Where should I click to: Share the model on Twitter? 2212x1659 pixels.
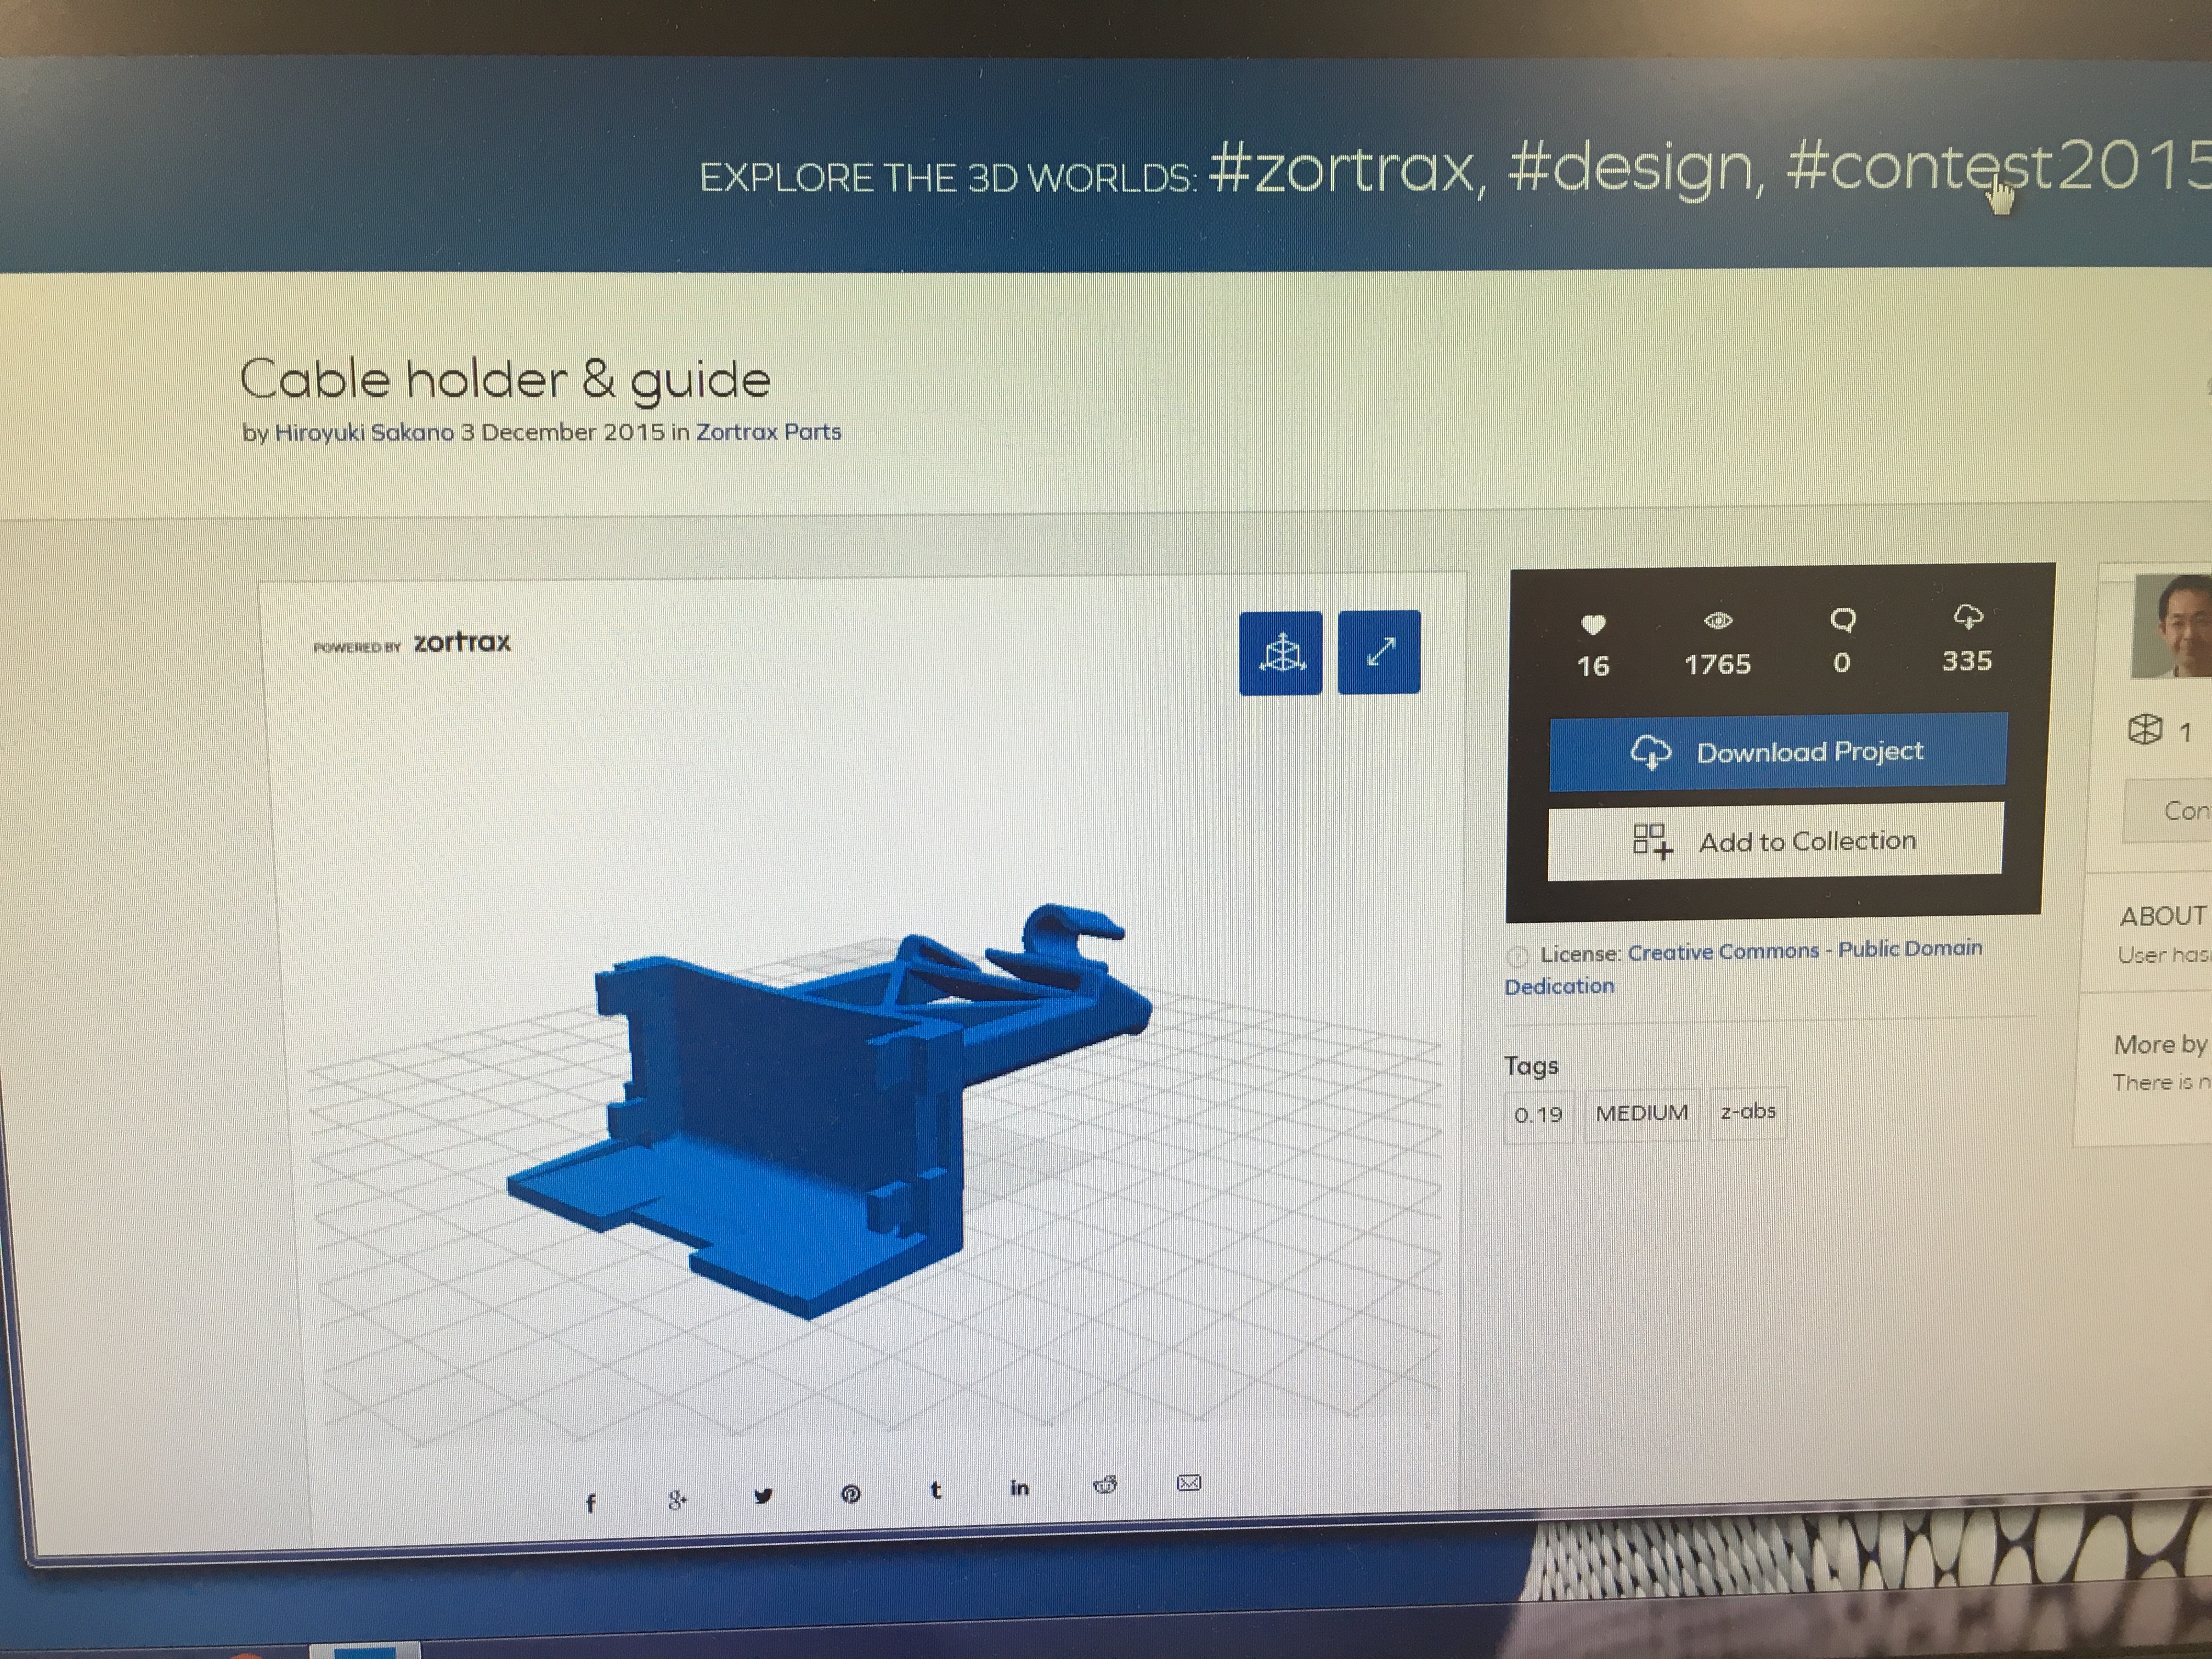[763, 1497]
